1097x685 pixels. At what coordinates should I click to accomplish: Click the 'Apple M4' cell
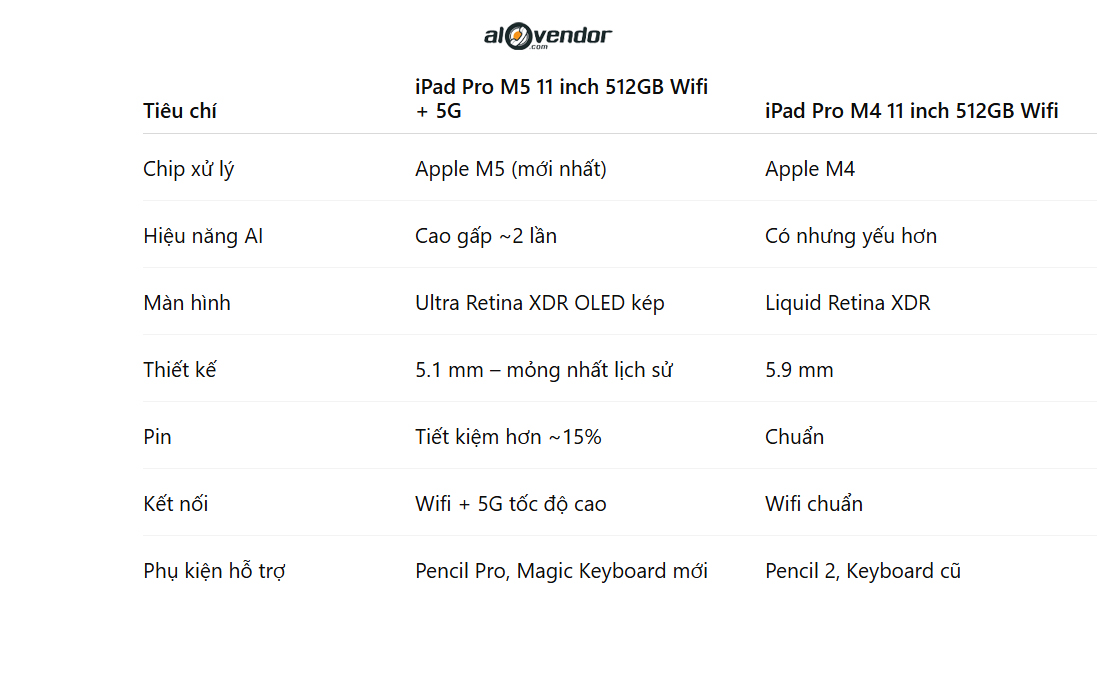[x=810, y=169]
